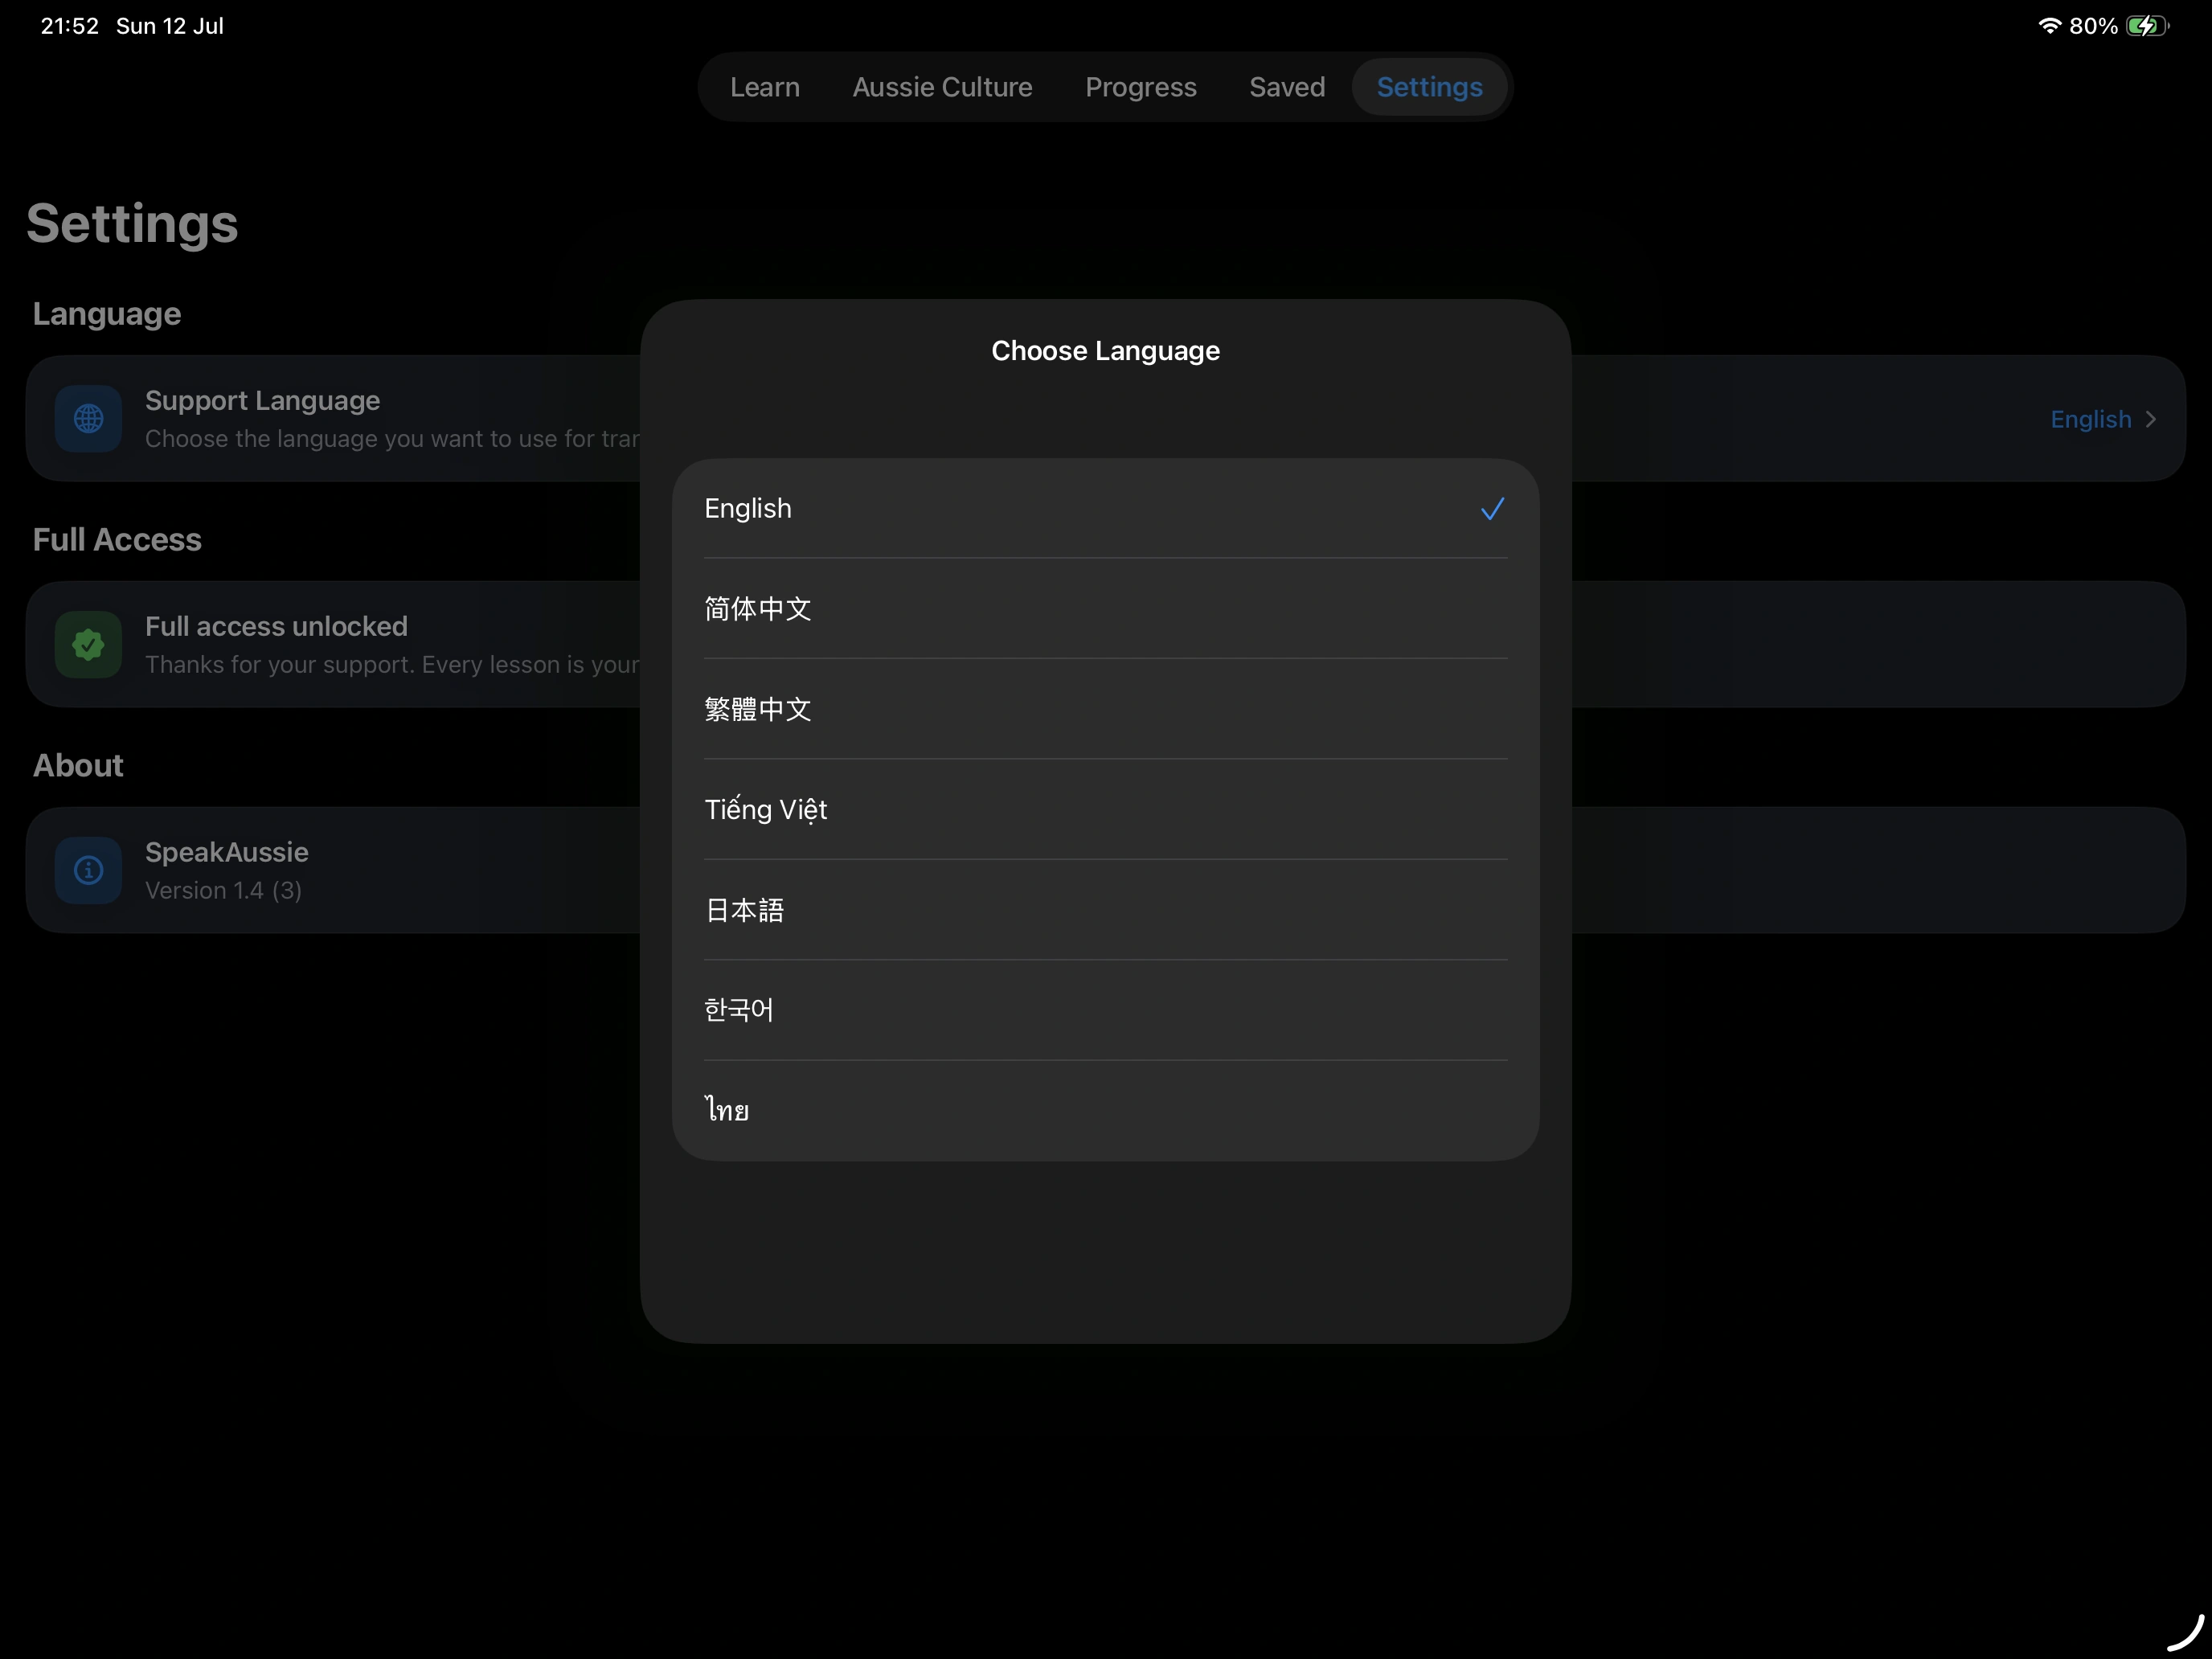Choose Tiếng Việt from the language list

(1105, 810)
